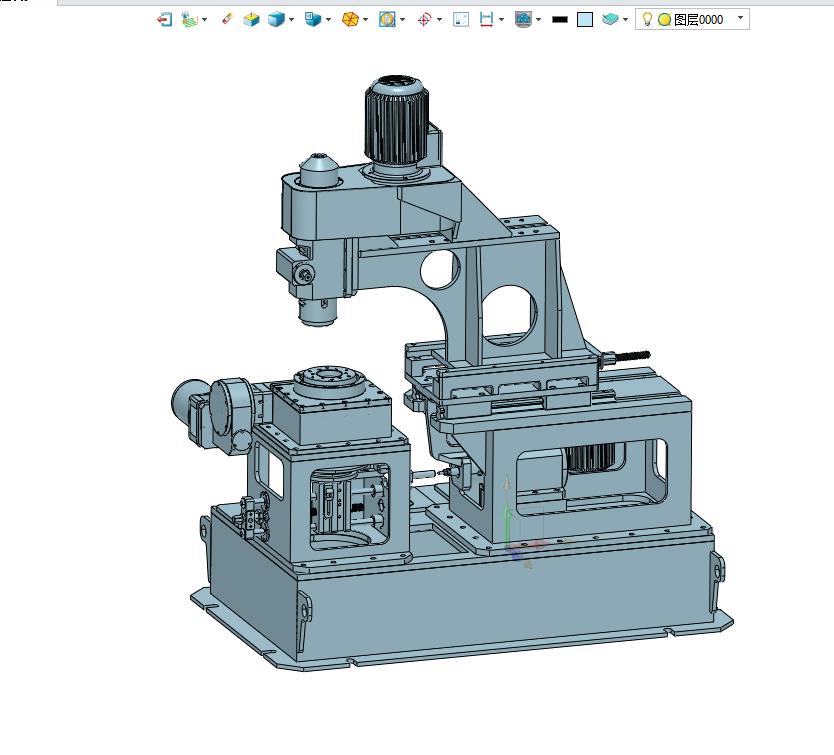Image resolution: width=834 pixels, height=755 pixels.
Task: Expand the orange polyhedron dropdown arrow
Action: (365, 20)
